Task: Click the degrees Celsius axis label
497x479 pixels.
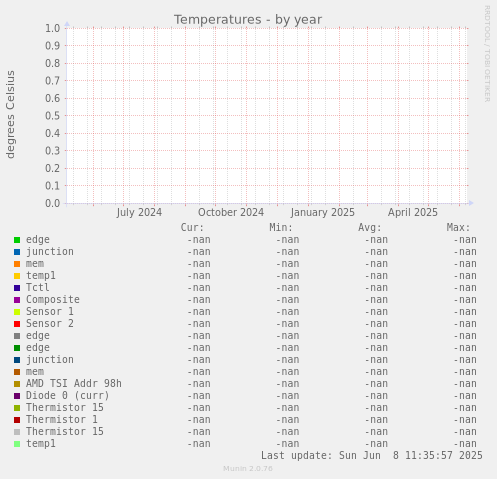Action: 10,114
